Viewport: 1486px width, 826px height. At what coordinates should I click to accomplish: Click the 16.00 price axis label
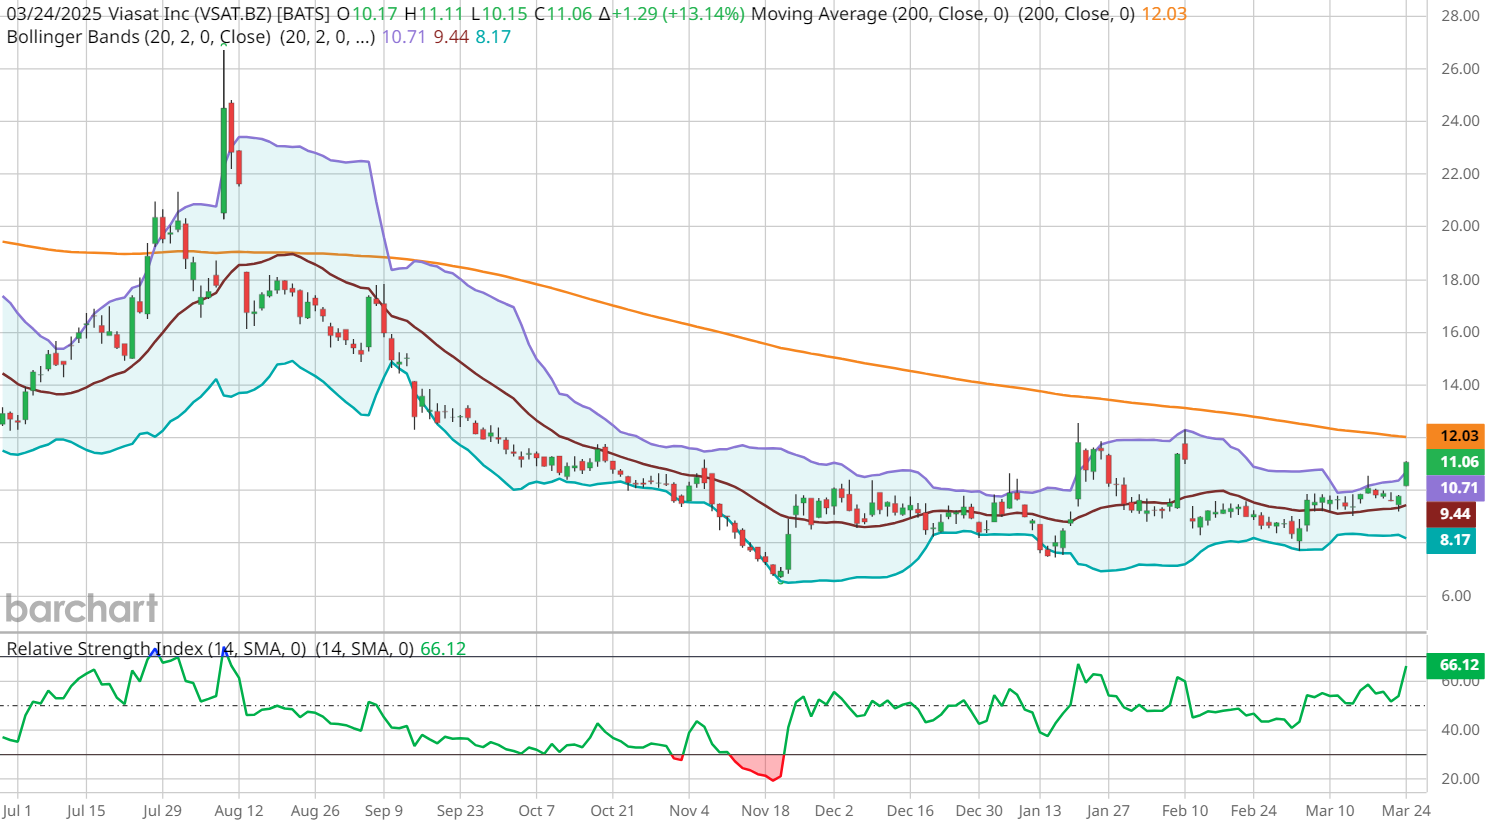pyautogui.click(x=1461, y=332)
